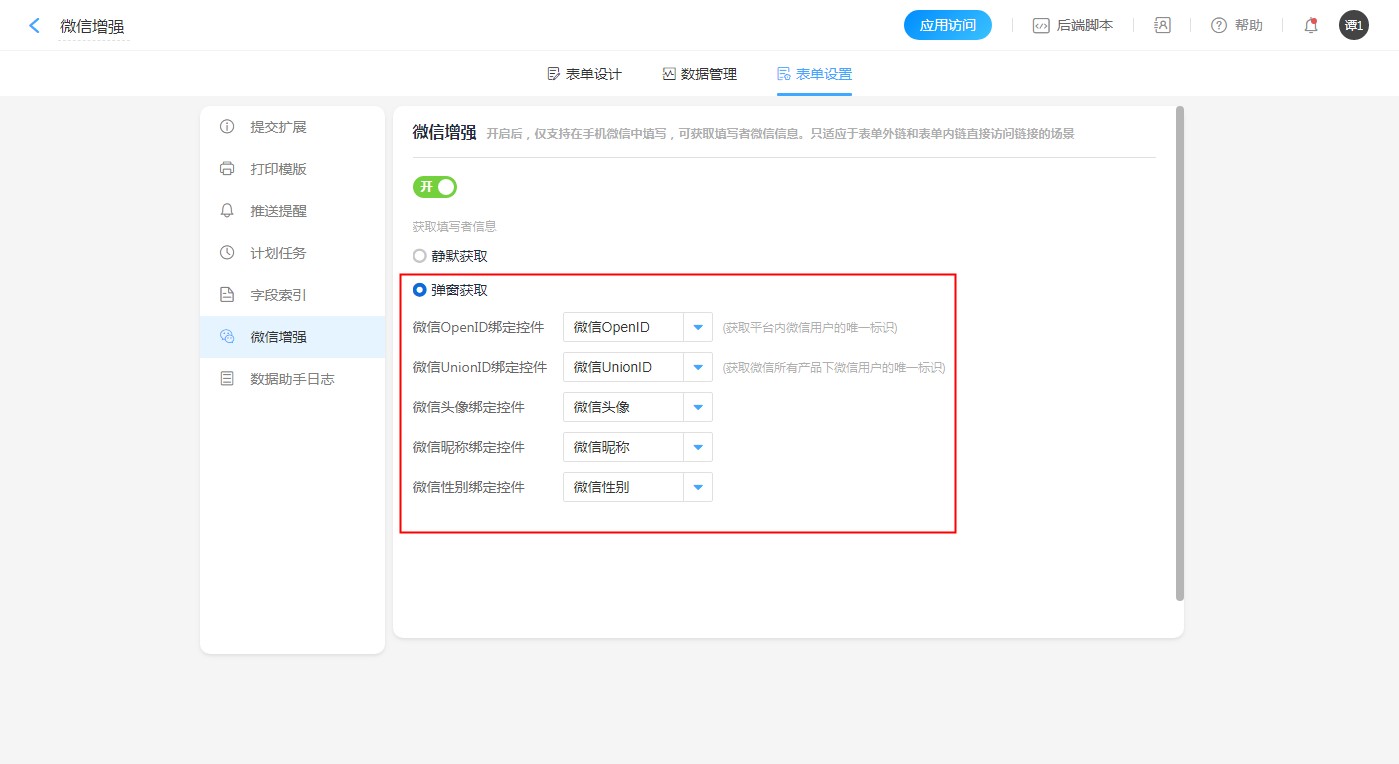Expand the 微信OpenID binding dropdown

click(697, 327)
